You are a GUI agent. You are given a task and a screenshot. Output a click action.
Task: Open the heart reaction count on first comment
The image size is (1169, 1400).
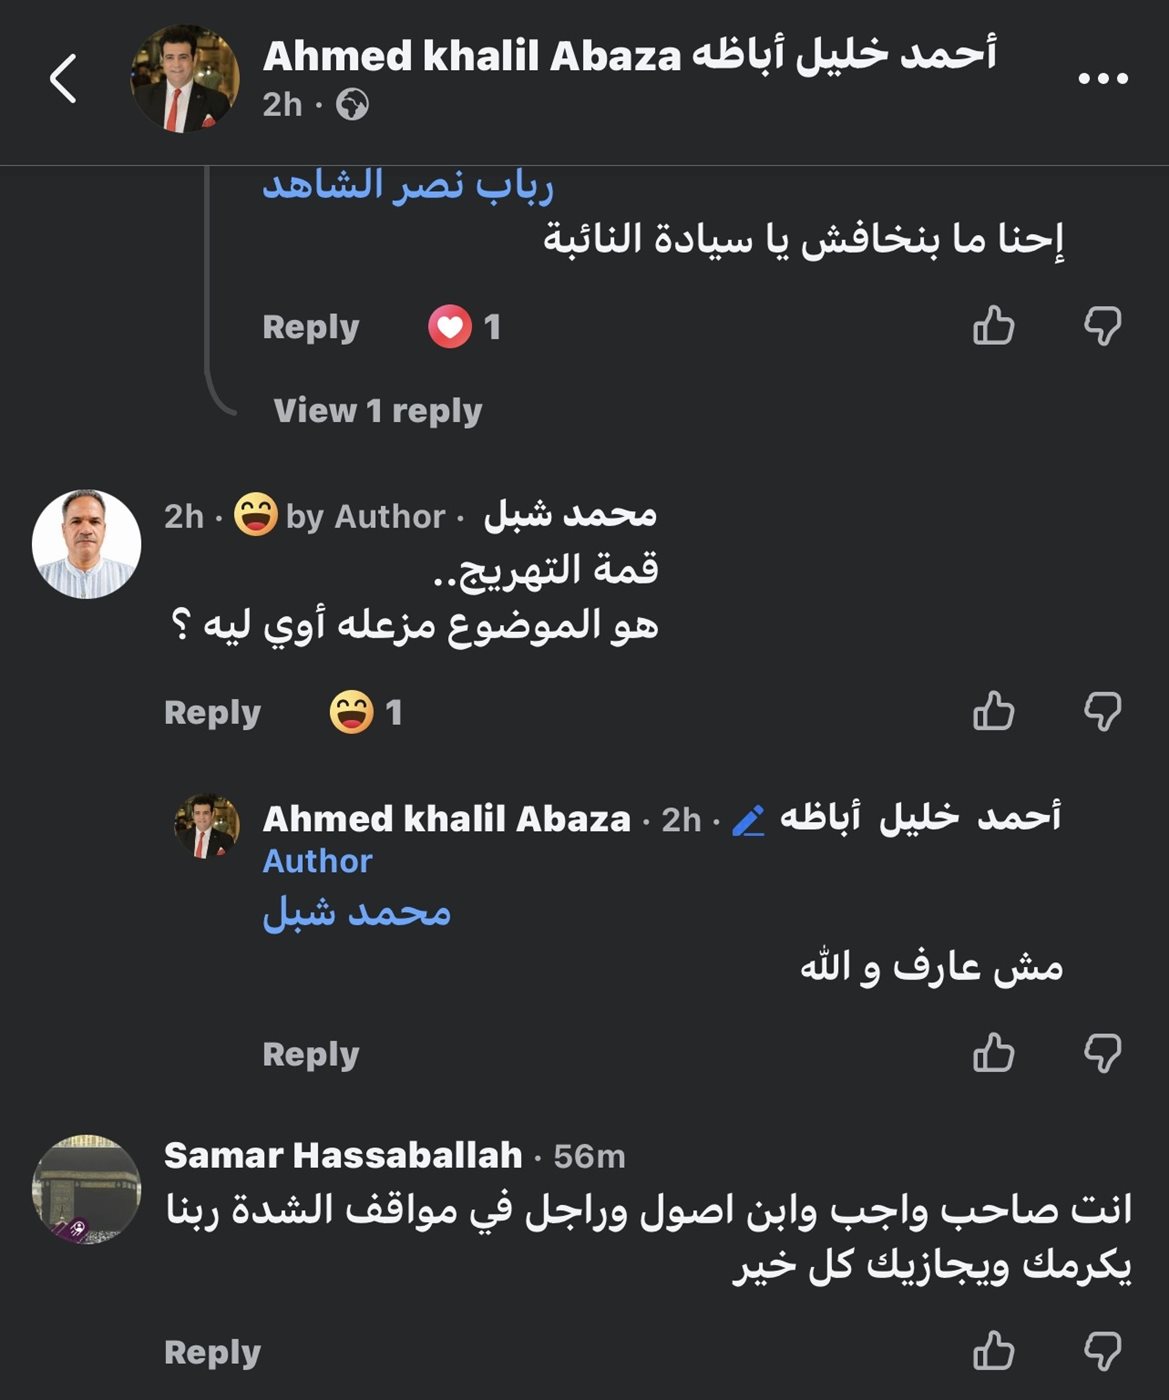pyautogui.click(x=465, y=326)
